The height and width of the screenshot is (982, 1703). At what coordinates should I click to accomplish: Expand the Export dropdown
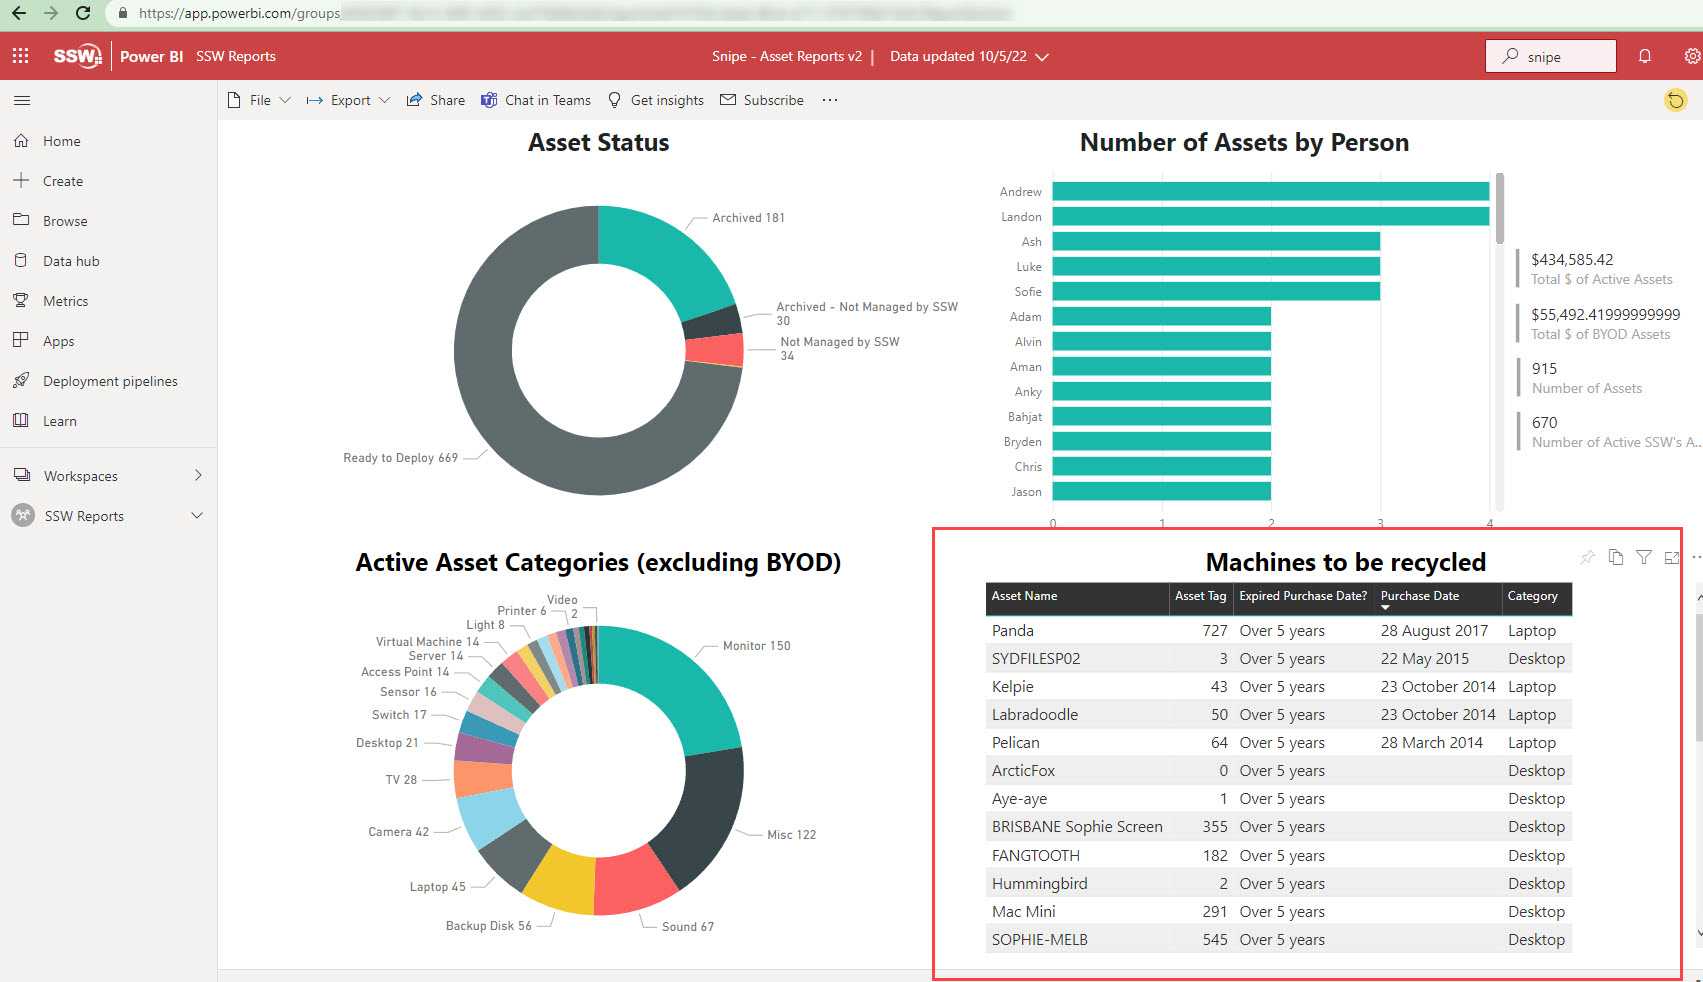[x=348, y=100]
